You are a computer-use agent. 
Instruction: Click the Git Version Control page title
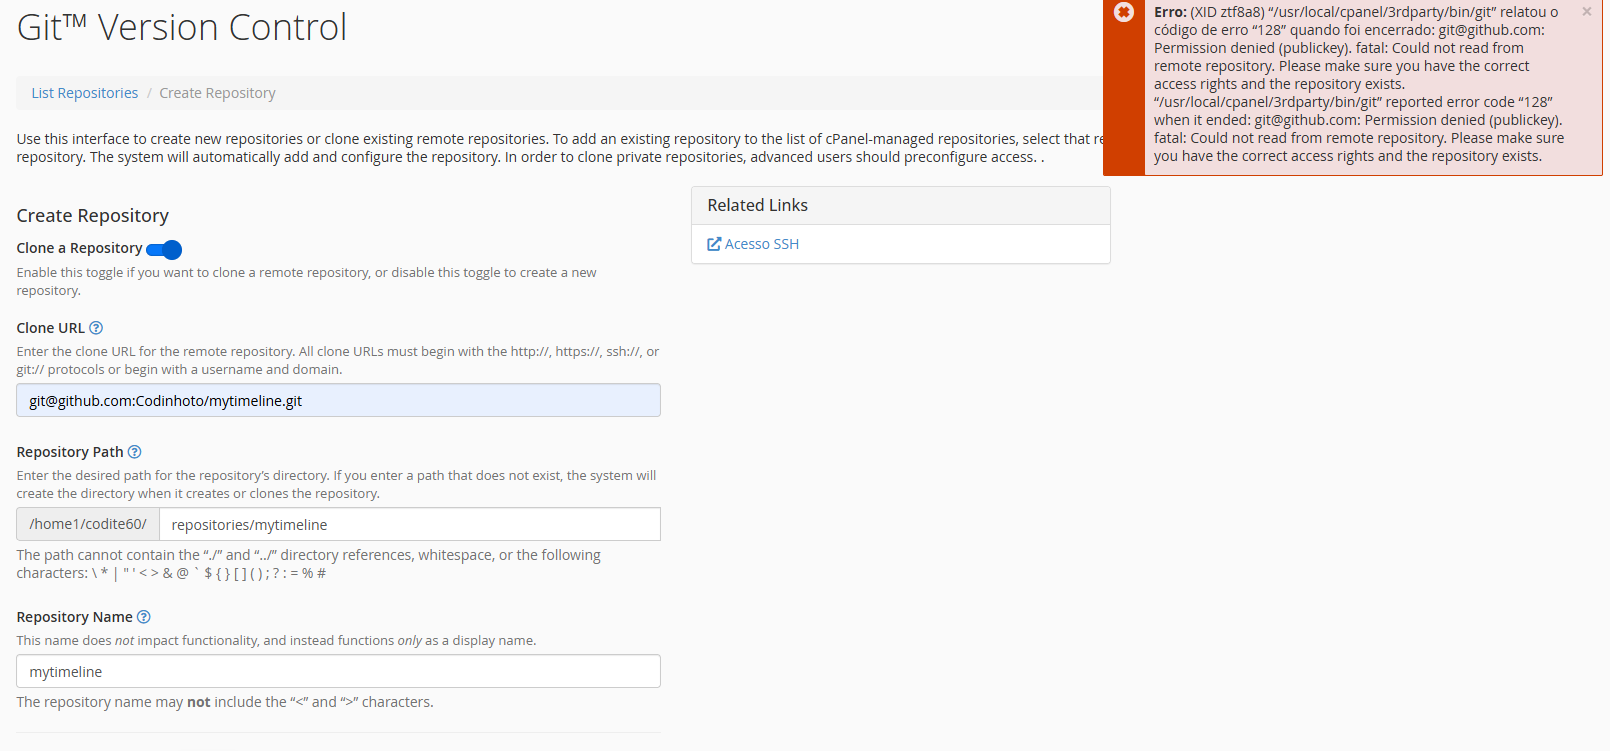182,27
